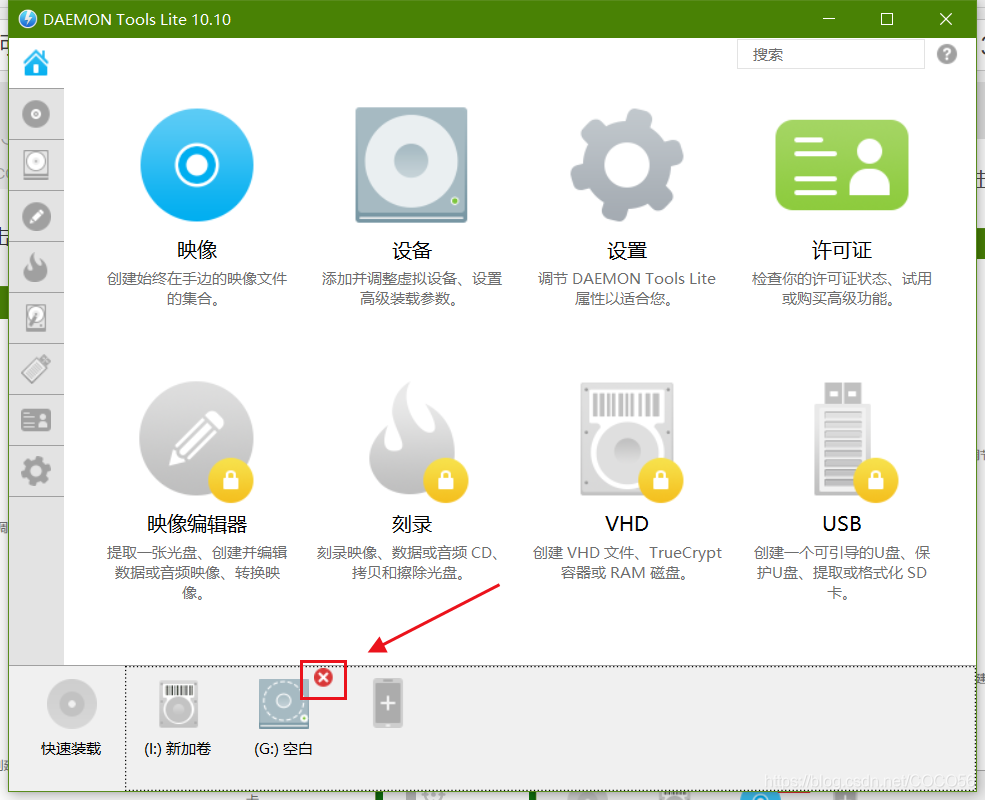Click the 刻录 title text
The width and height of the screenshot is (985, 800).
(x=411, y=524)
